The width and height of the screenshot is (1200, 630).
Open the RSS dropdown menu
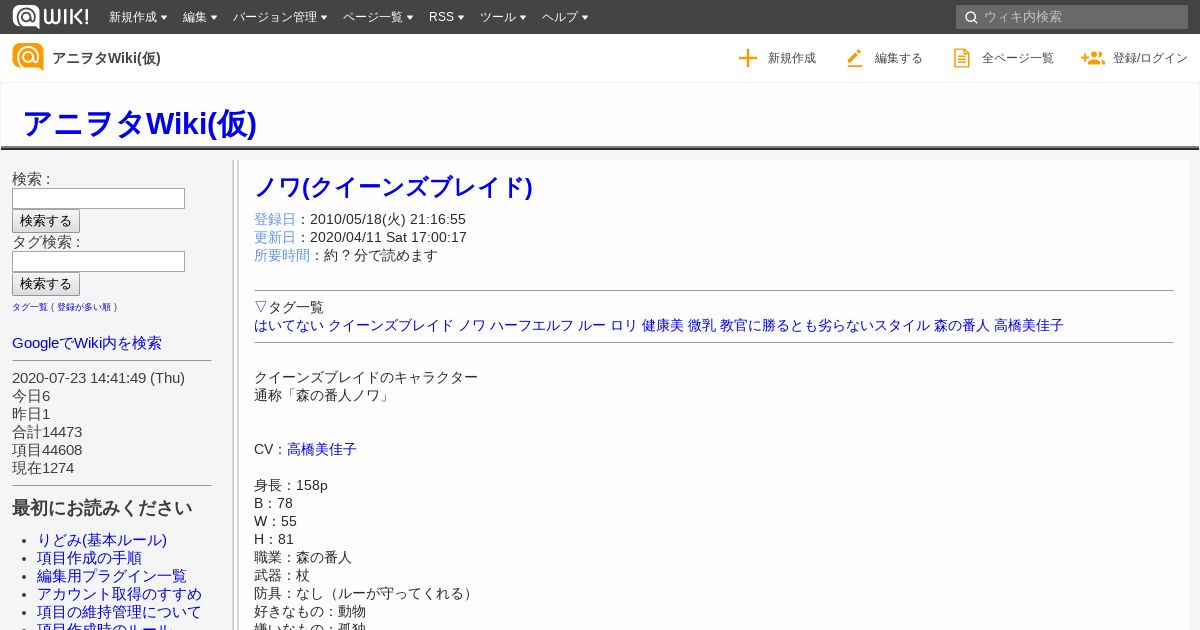(446, 17)
